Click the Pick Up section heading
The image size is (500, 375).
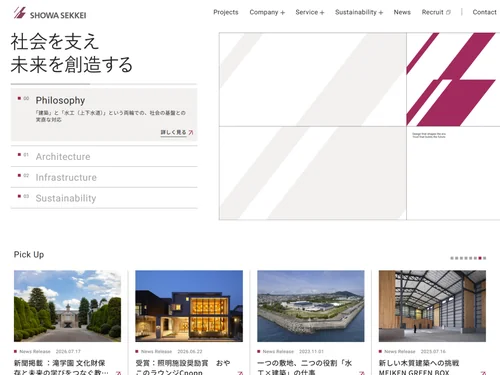click(x=29, y=254)
